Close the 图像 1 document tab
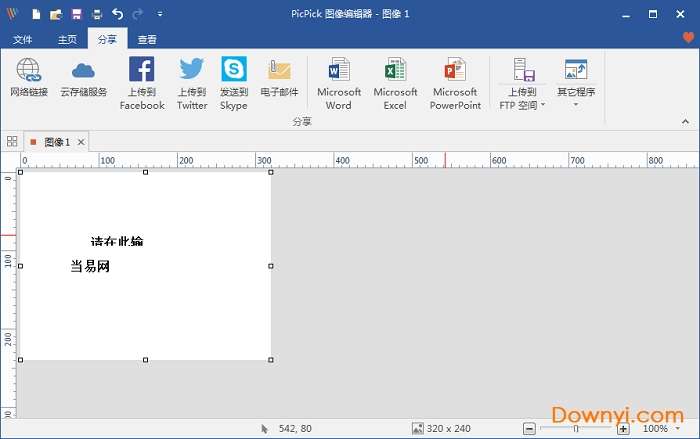This screenshot has width=700, height=439. (x=81, y=142)
